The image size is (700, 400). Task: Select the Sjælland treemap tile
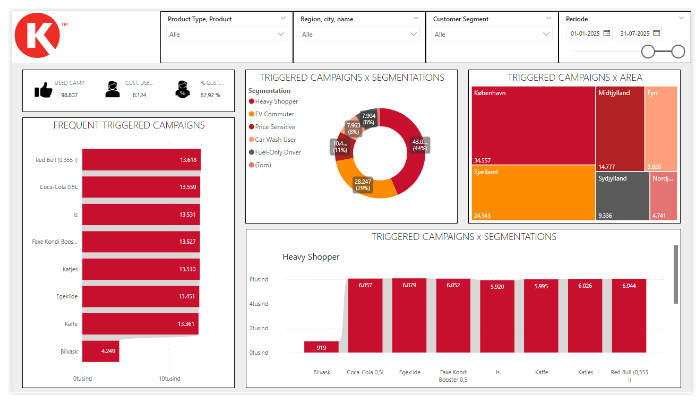click(533, 192)
